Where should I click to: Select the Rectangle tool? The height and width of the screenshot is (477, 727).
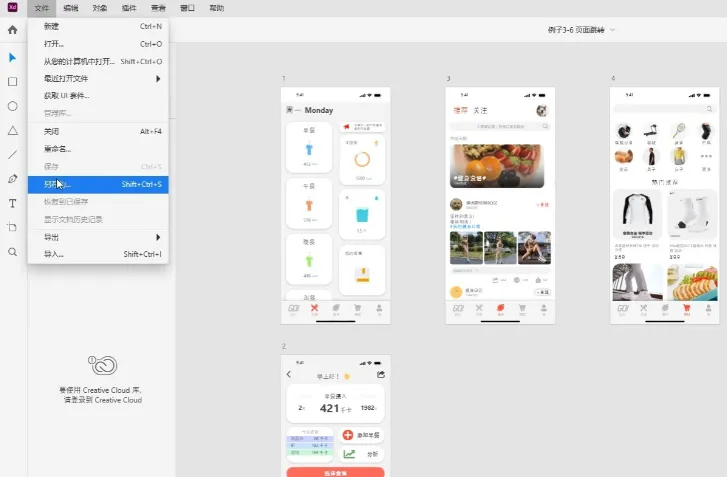pyautogui.click(x=13, y=82)
